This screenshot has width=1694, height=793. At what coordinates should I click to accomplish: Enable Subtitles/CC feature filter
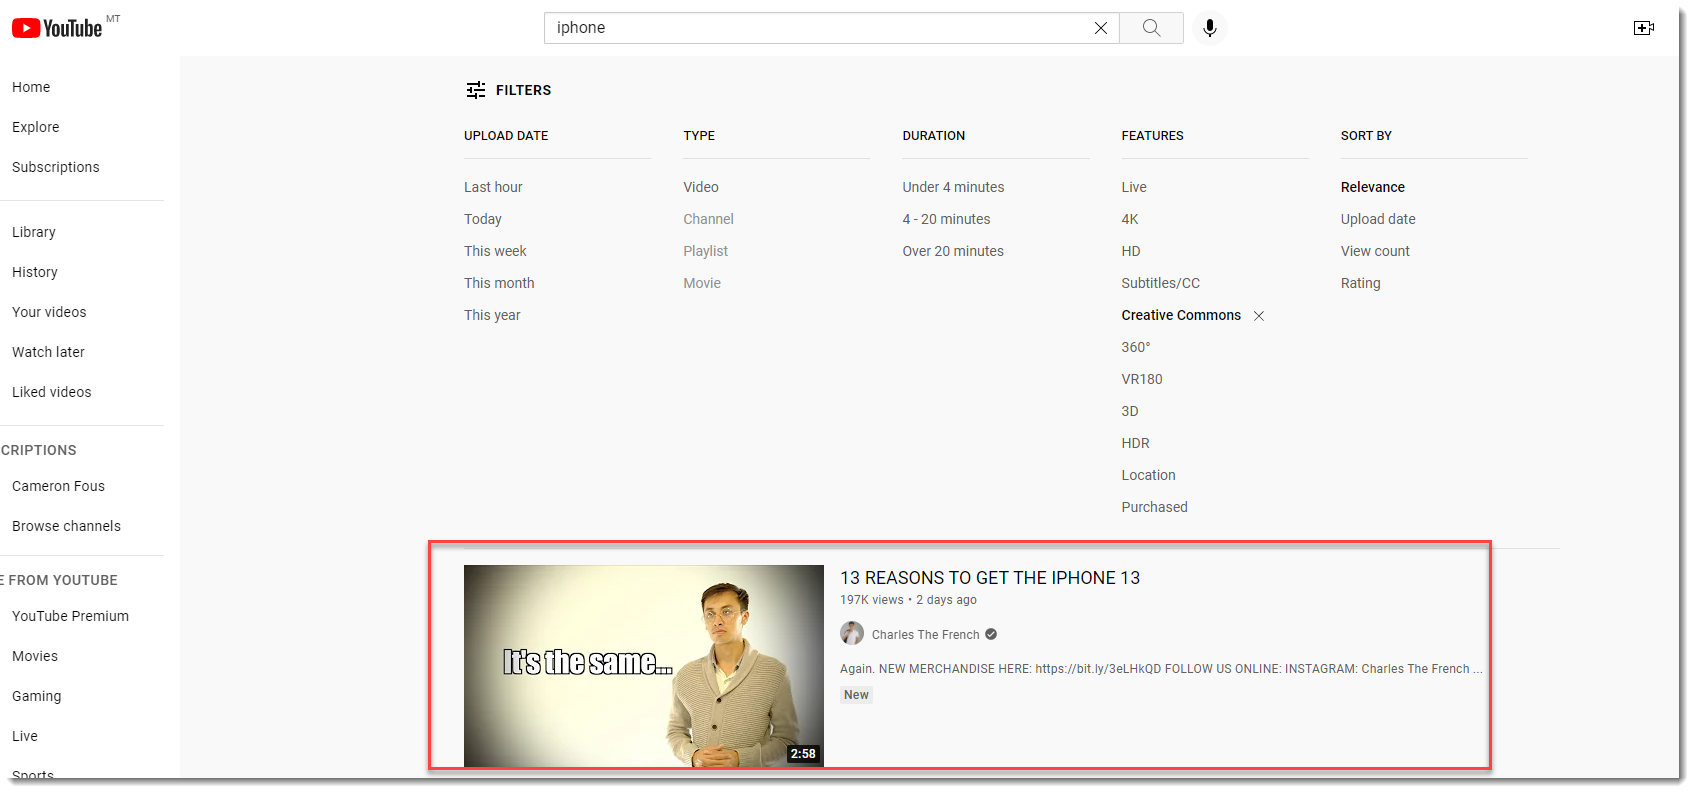[1160, 283]
